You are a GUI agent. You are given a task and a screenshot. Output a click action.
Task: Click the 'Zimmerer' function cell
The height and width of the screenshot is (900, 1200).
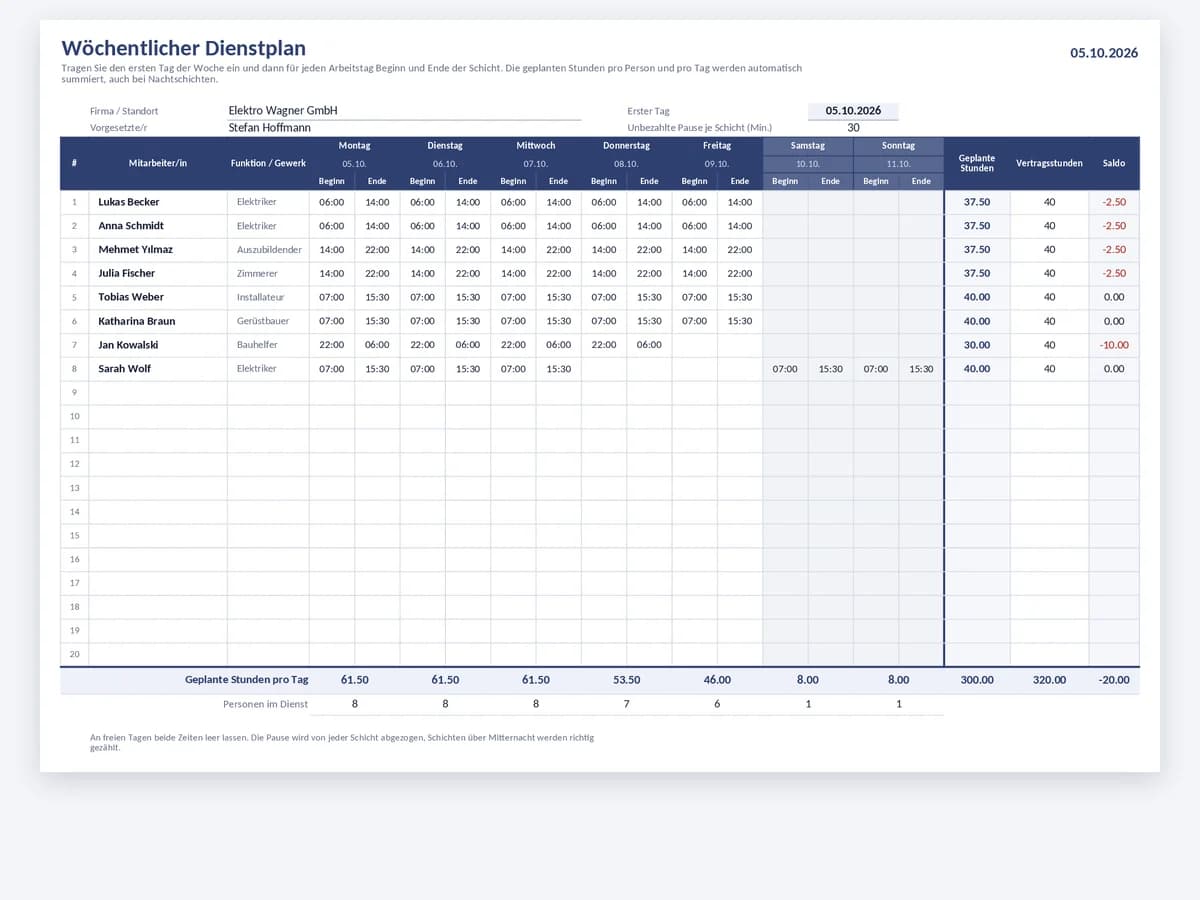[268, 273]
